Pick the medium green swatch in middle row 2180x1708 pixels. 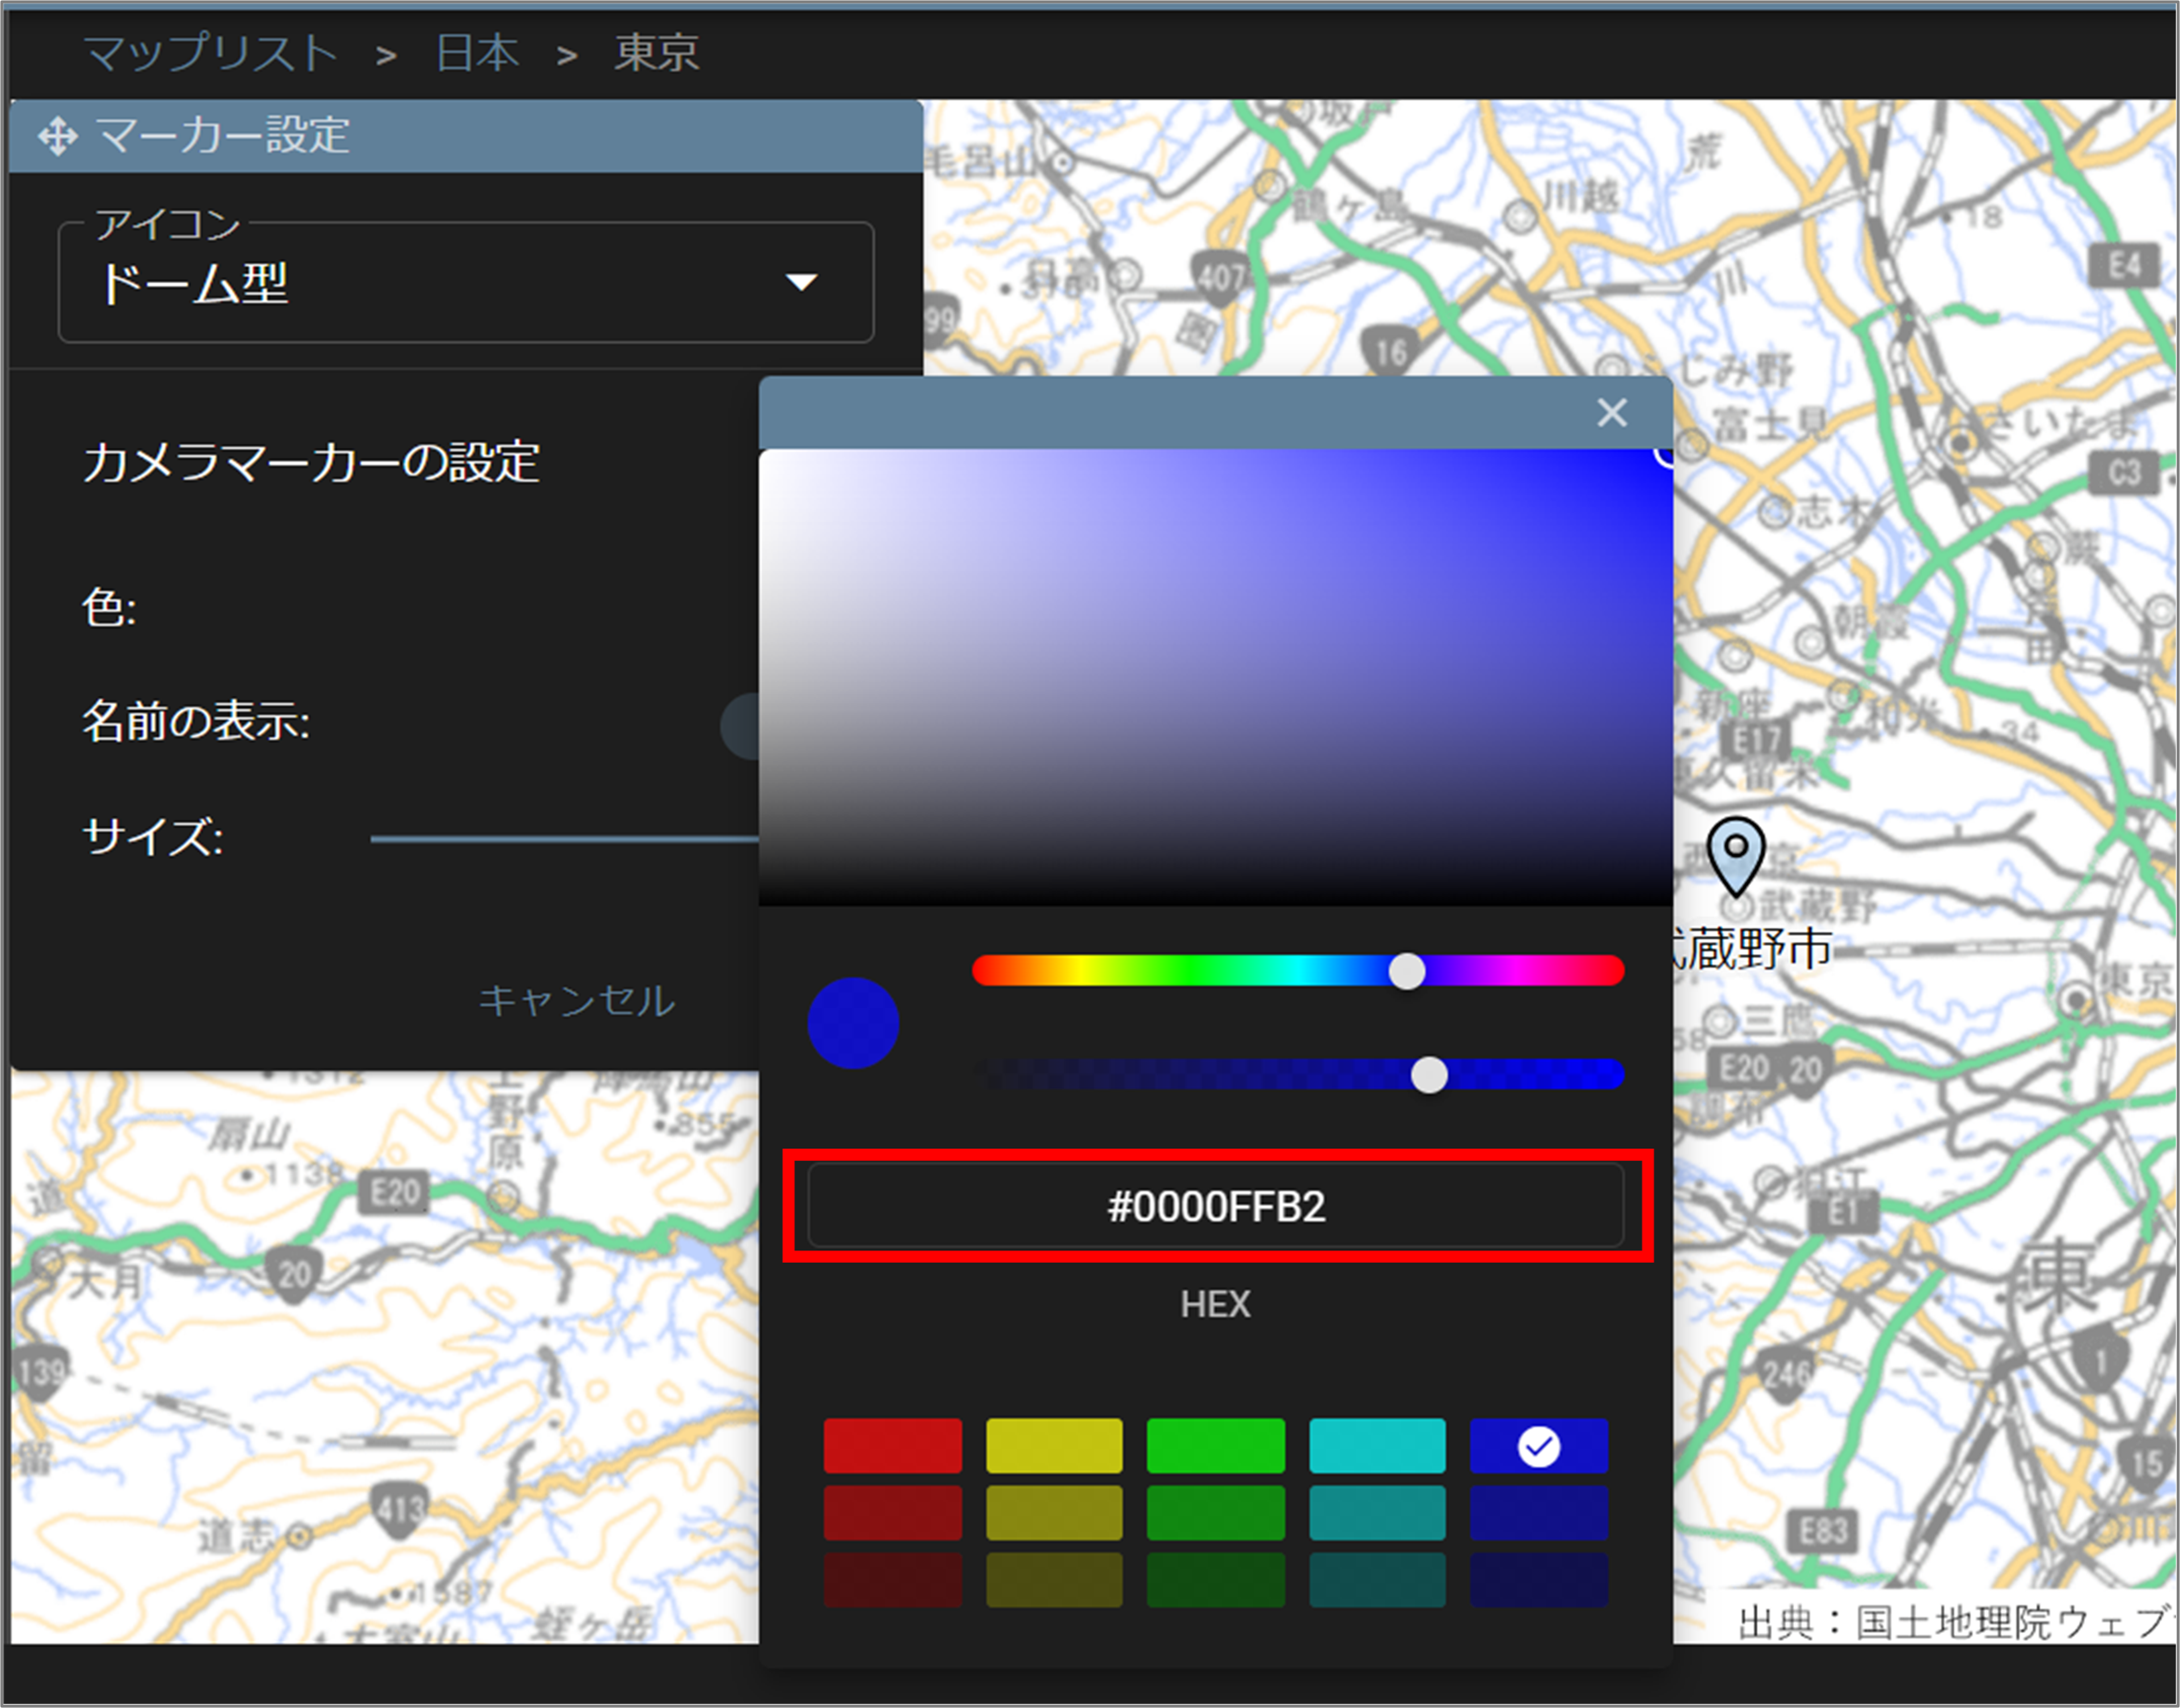[1215, 1512]
